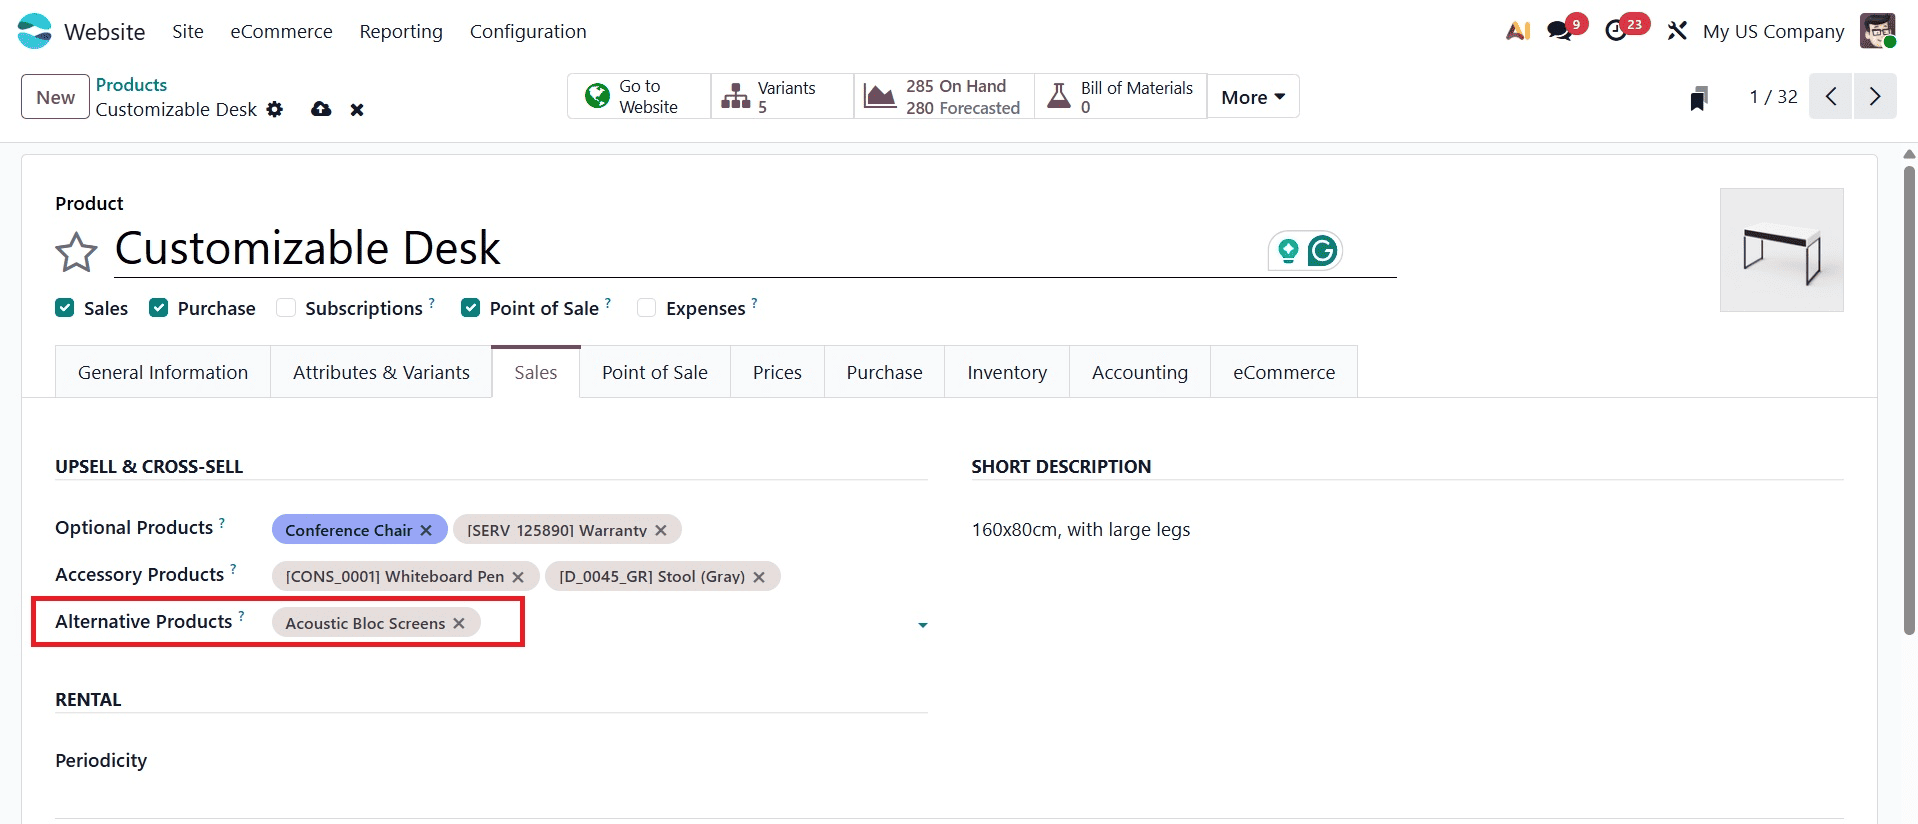Click the short description text field
Viewport: 1918px width, 824px height.
1407,530
